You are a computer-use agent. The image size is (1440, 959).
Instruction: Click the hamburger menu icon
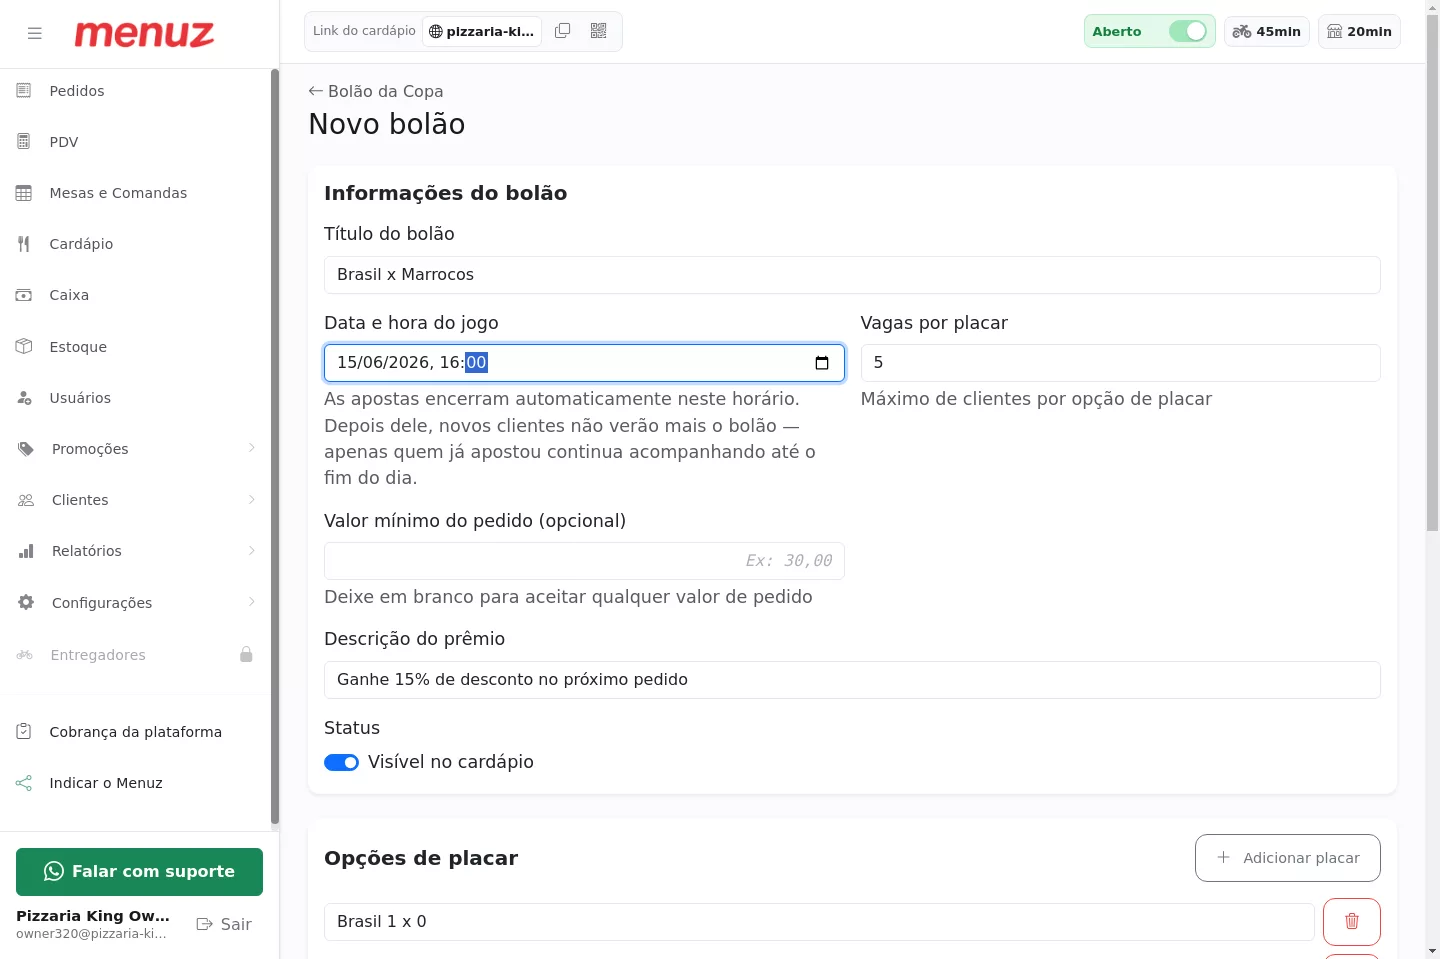click(x=35, y=33)
